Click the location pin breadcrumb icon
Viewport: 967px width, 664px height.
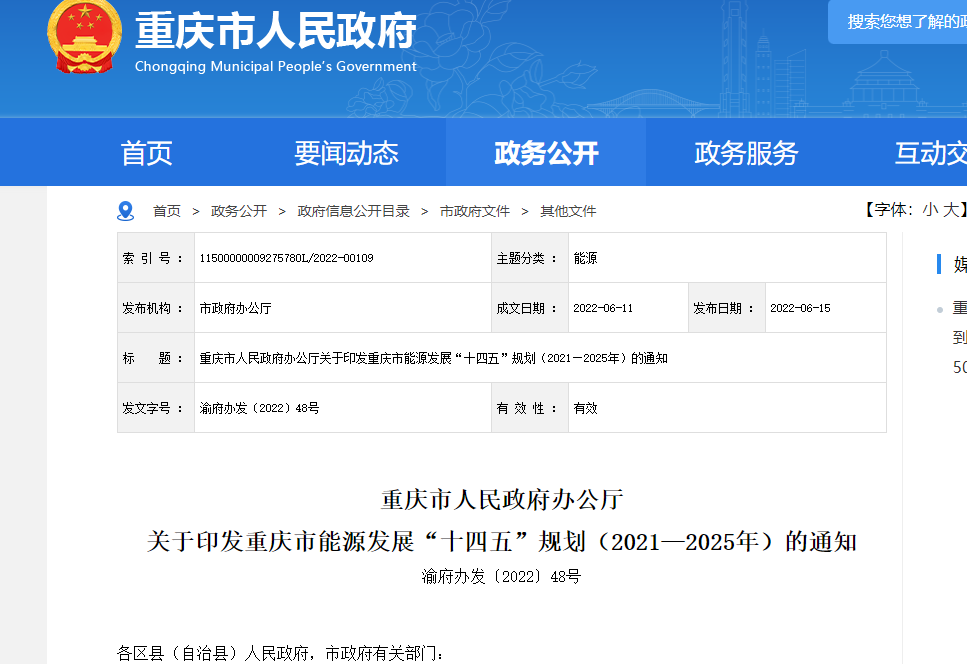pyautogui.click(x=124, y=210)
